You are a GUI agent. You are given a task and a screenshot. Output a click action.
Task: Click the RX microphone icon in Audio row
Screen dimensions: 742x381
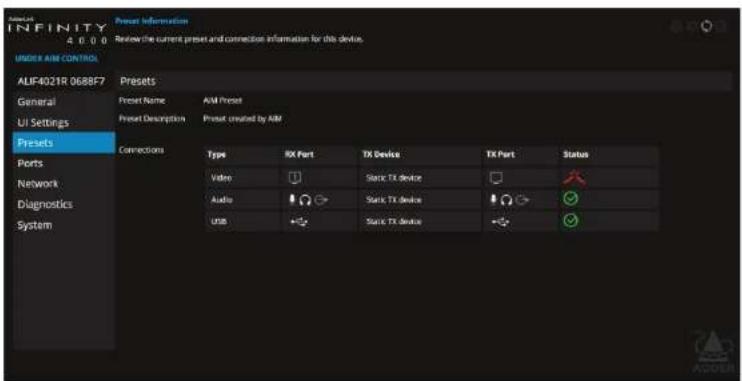tap(293, 199)
